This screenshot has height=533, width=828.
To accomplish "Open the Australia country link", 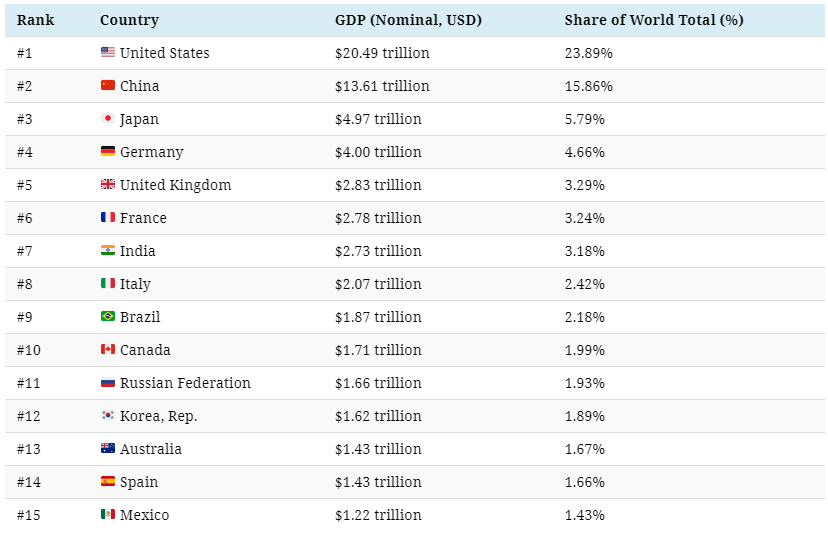I will tap(151, 449).
